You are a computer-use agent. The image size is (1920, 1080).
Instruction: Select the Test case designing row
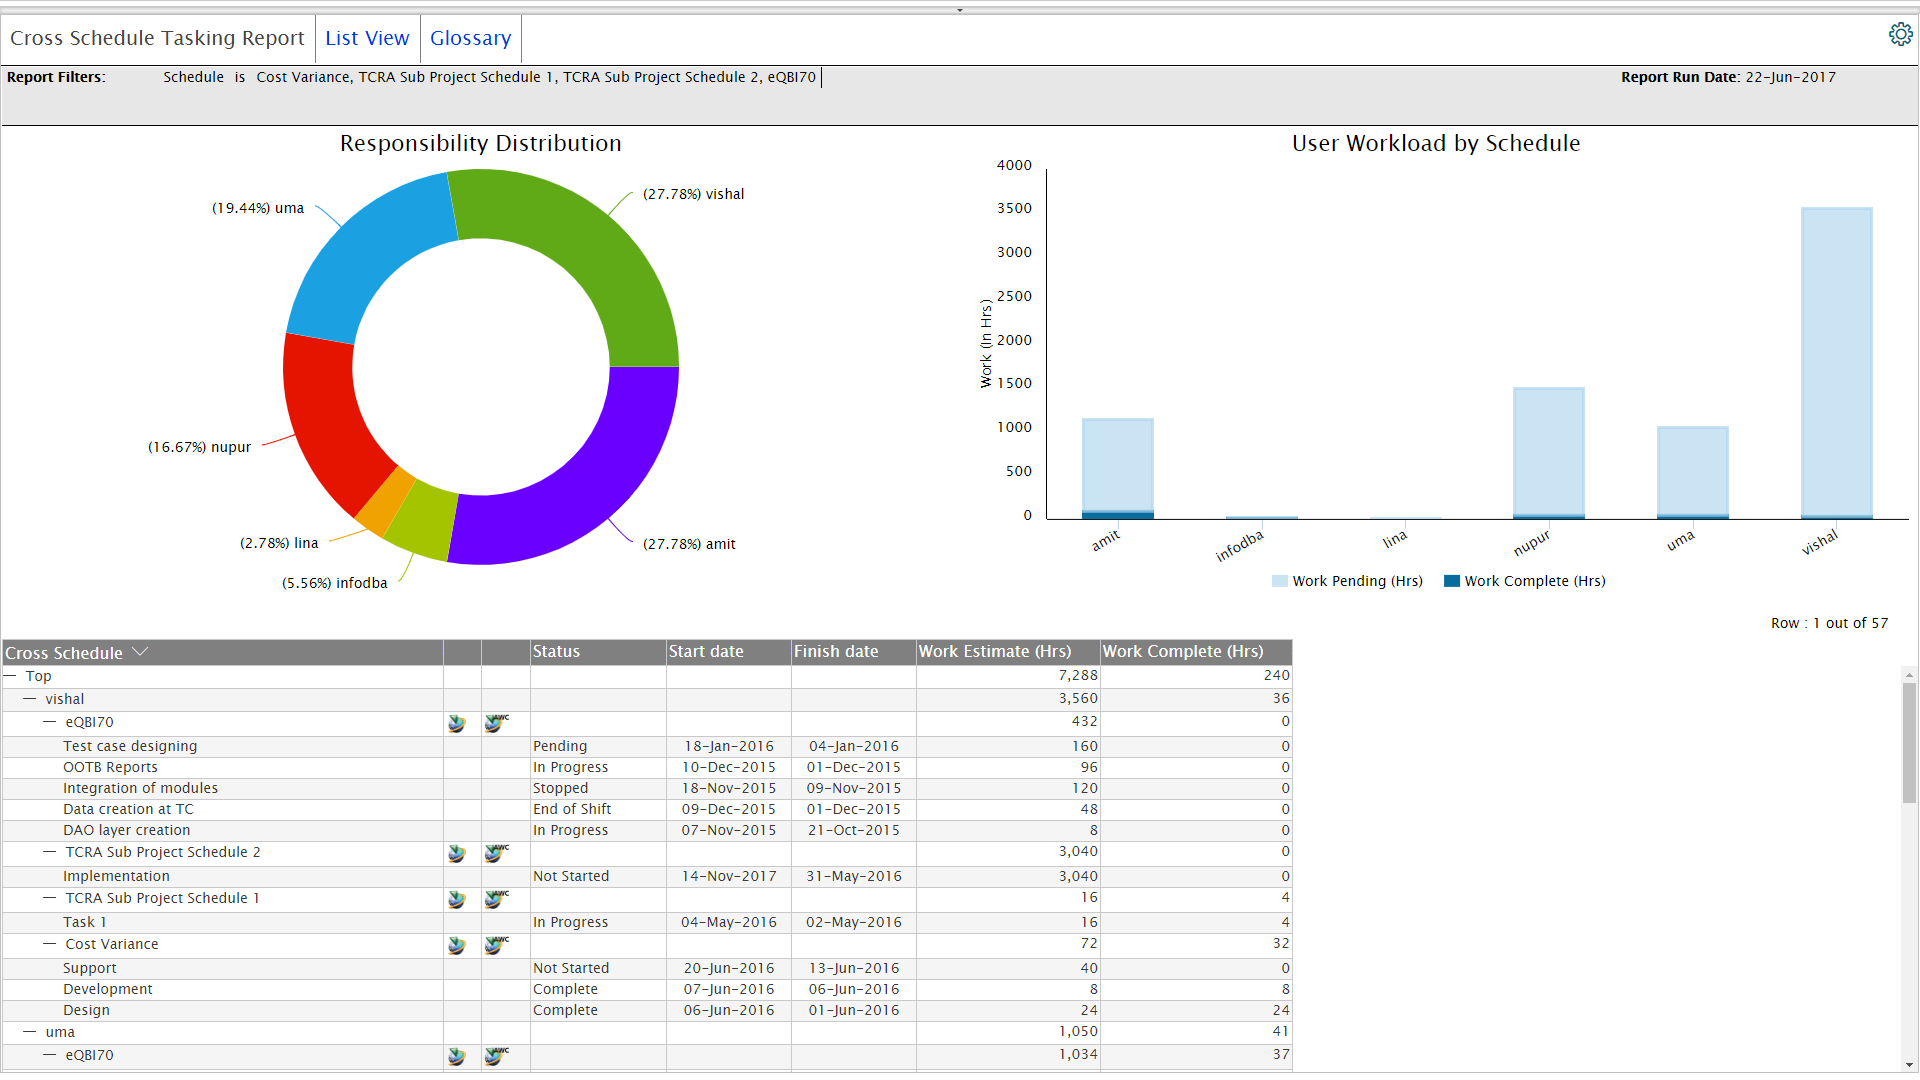point(647,746)
